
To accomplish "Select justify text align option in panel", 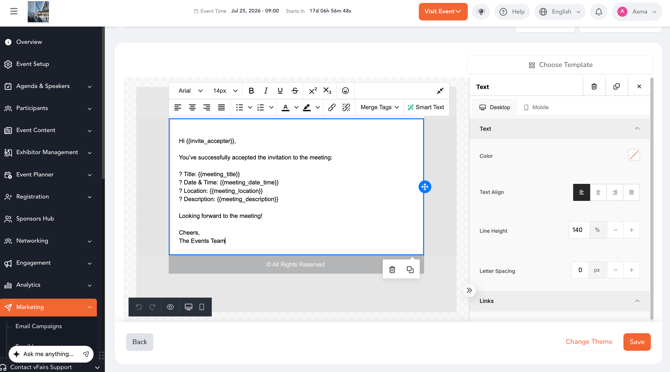I will pyautogui.click(x=631, y=193).
